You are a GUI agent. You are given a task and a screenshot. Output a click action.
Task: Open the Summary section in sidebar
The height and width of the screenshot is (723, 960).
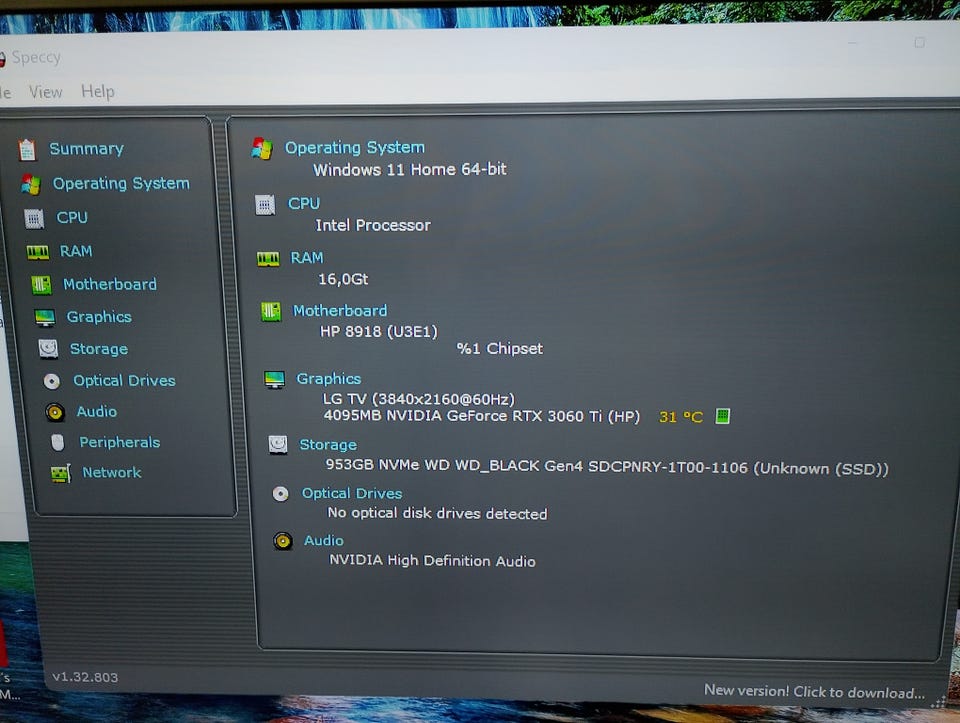click(86, 149)
